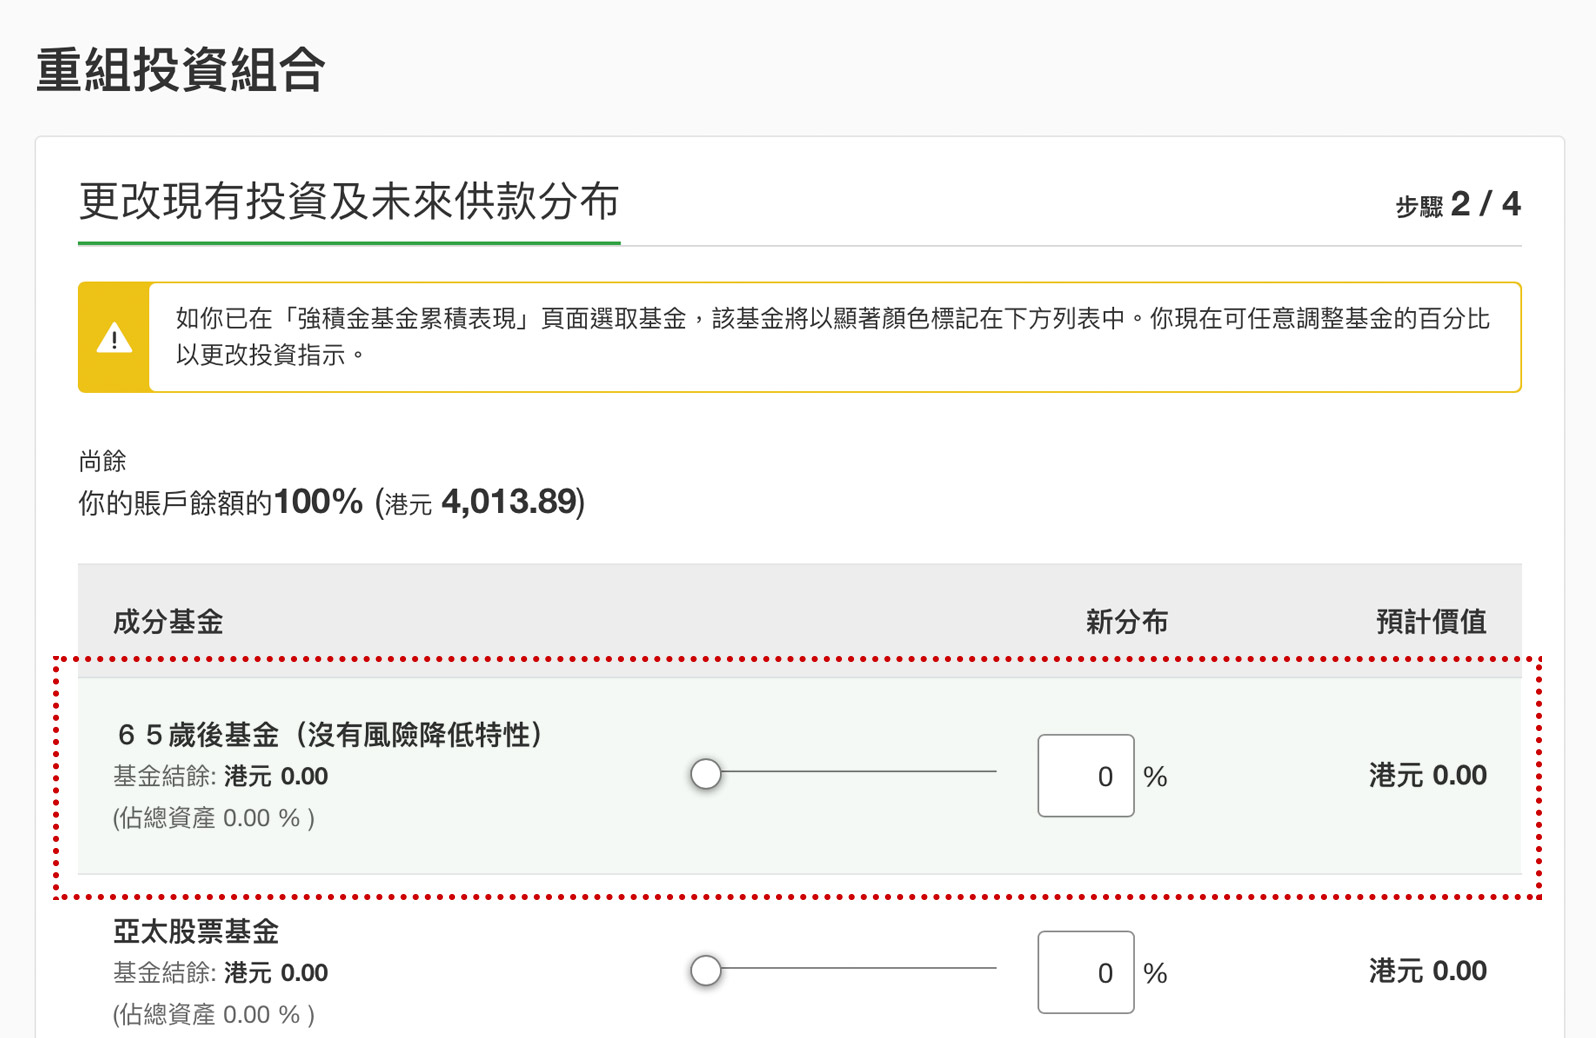Click the 更改現有投資及未來供款分布 section heading
1596x1038 pixels.
pos(349,201)
